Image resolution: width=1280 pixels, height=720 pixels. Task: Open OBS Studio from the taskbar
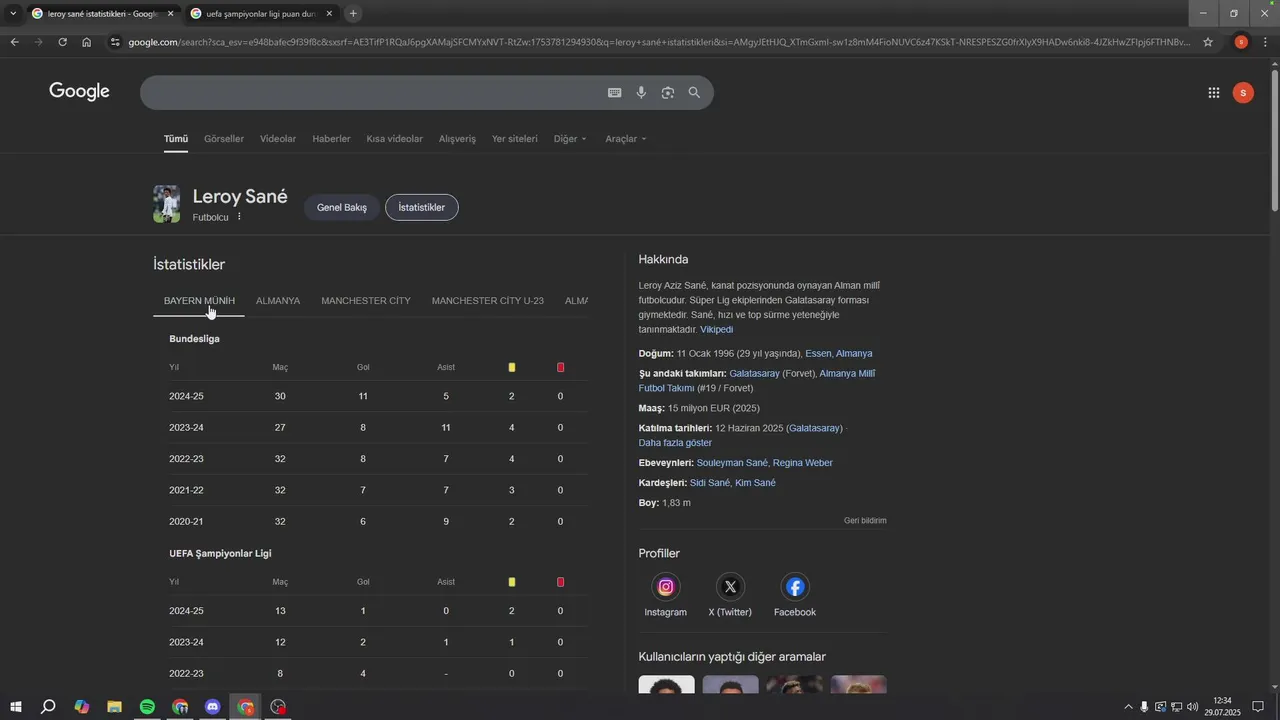279,707
